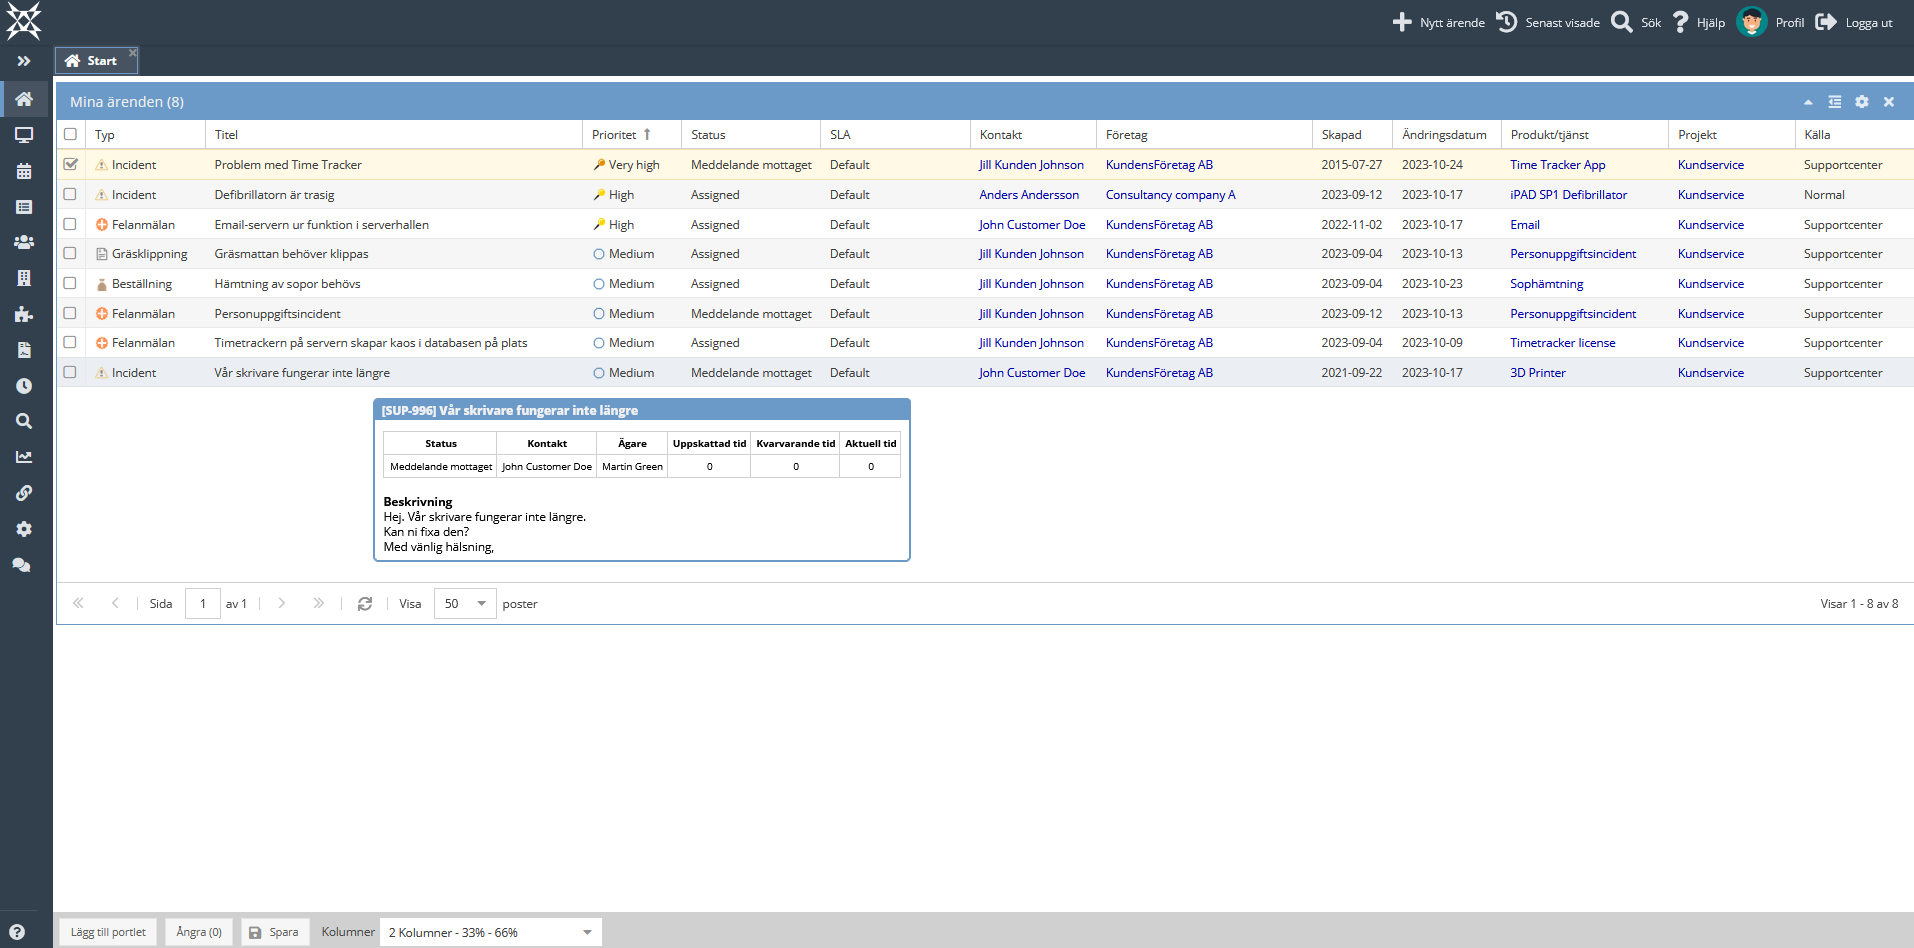Viewport: 1914px width, 948px height.
Task: Check the Defibrillatorn är trasig row checkbox
Action: (70, 195)
